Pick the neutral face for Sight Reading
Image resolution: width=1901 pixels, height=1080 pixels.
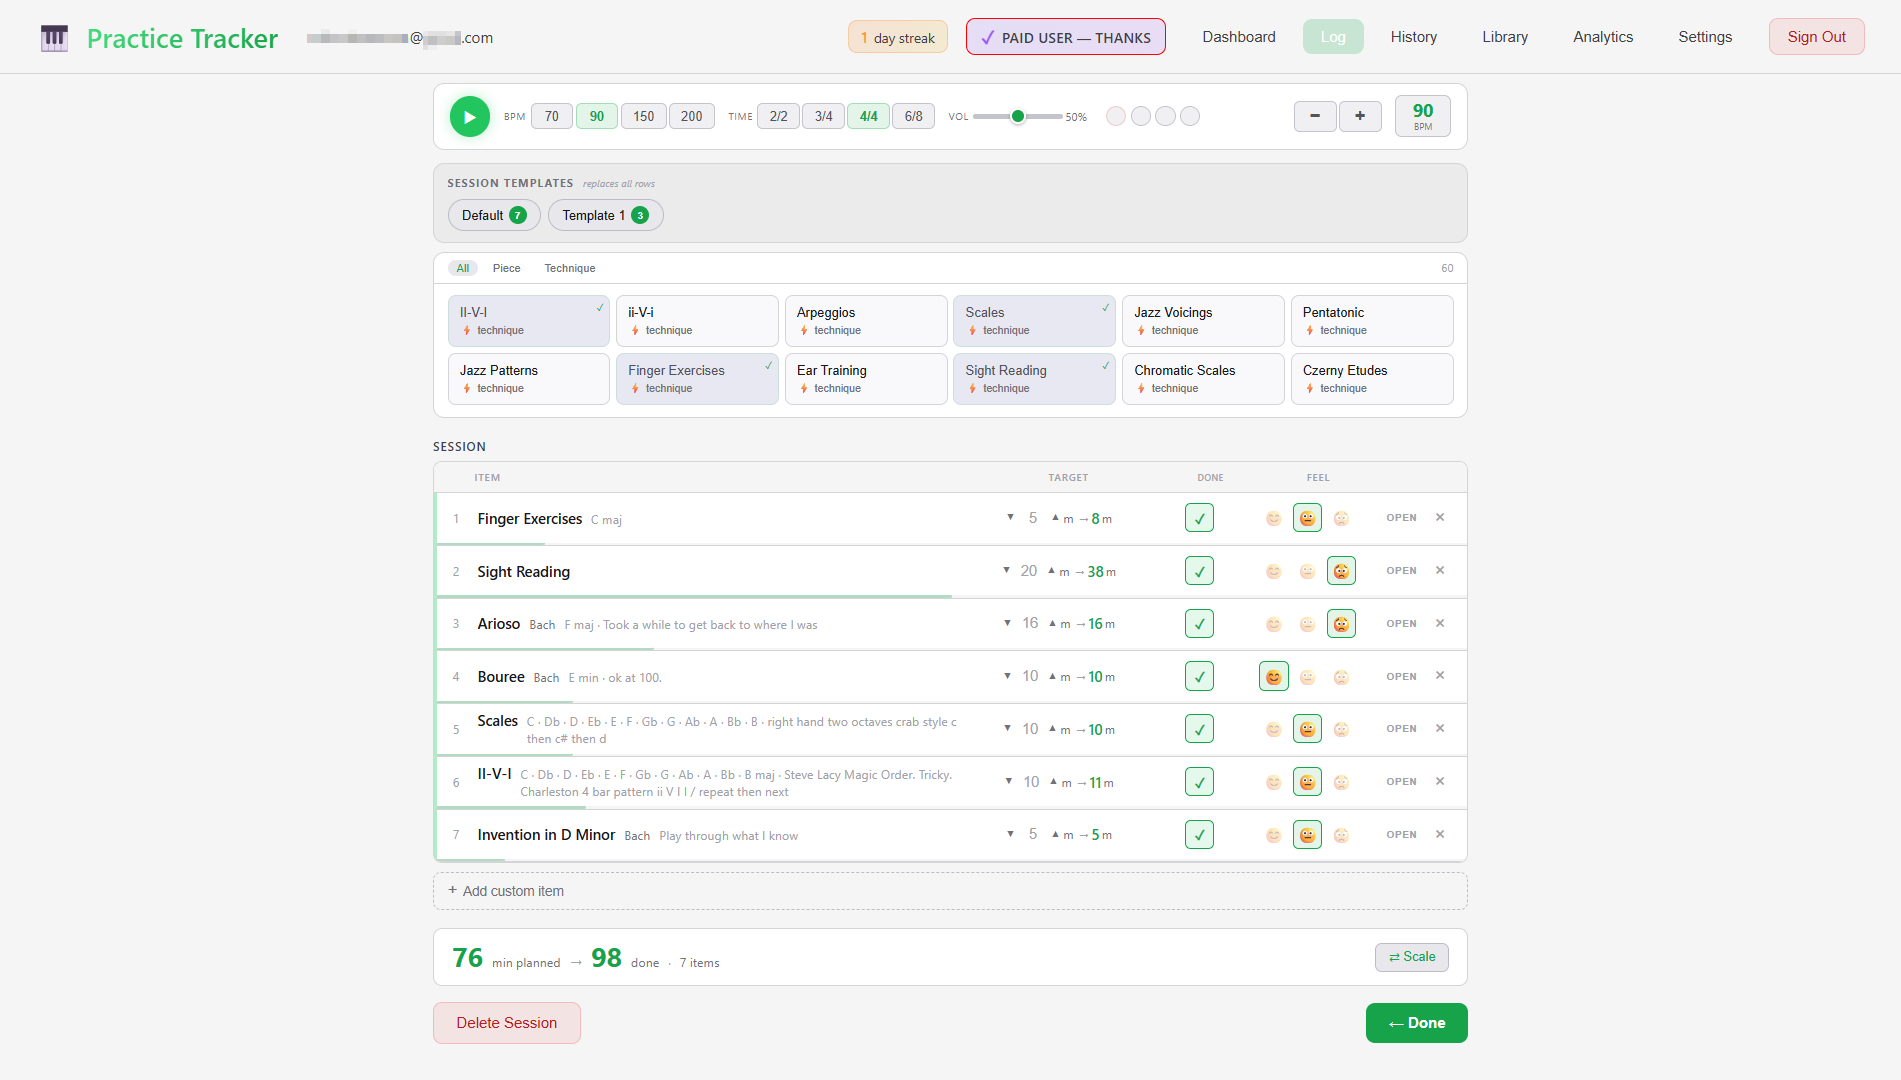click(x=1307, y=571)
